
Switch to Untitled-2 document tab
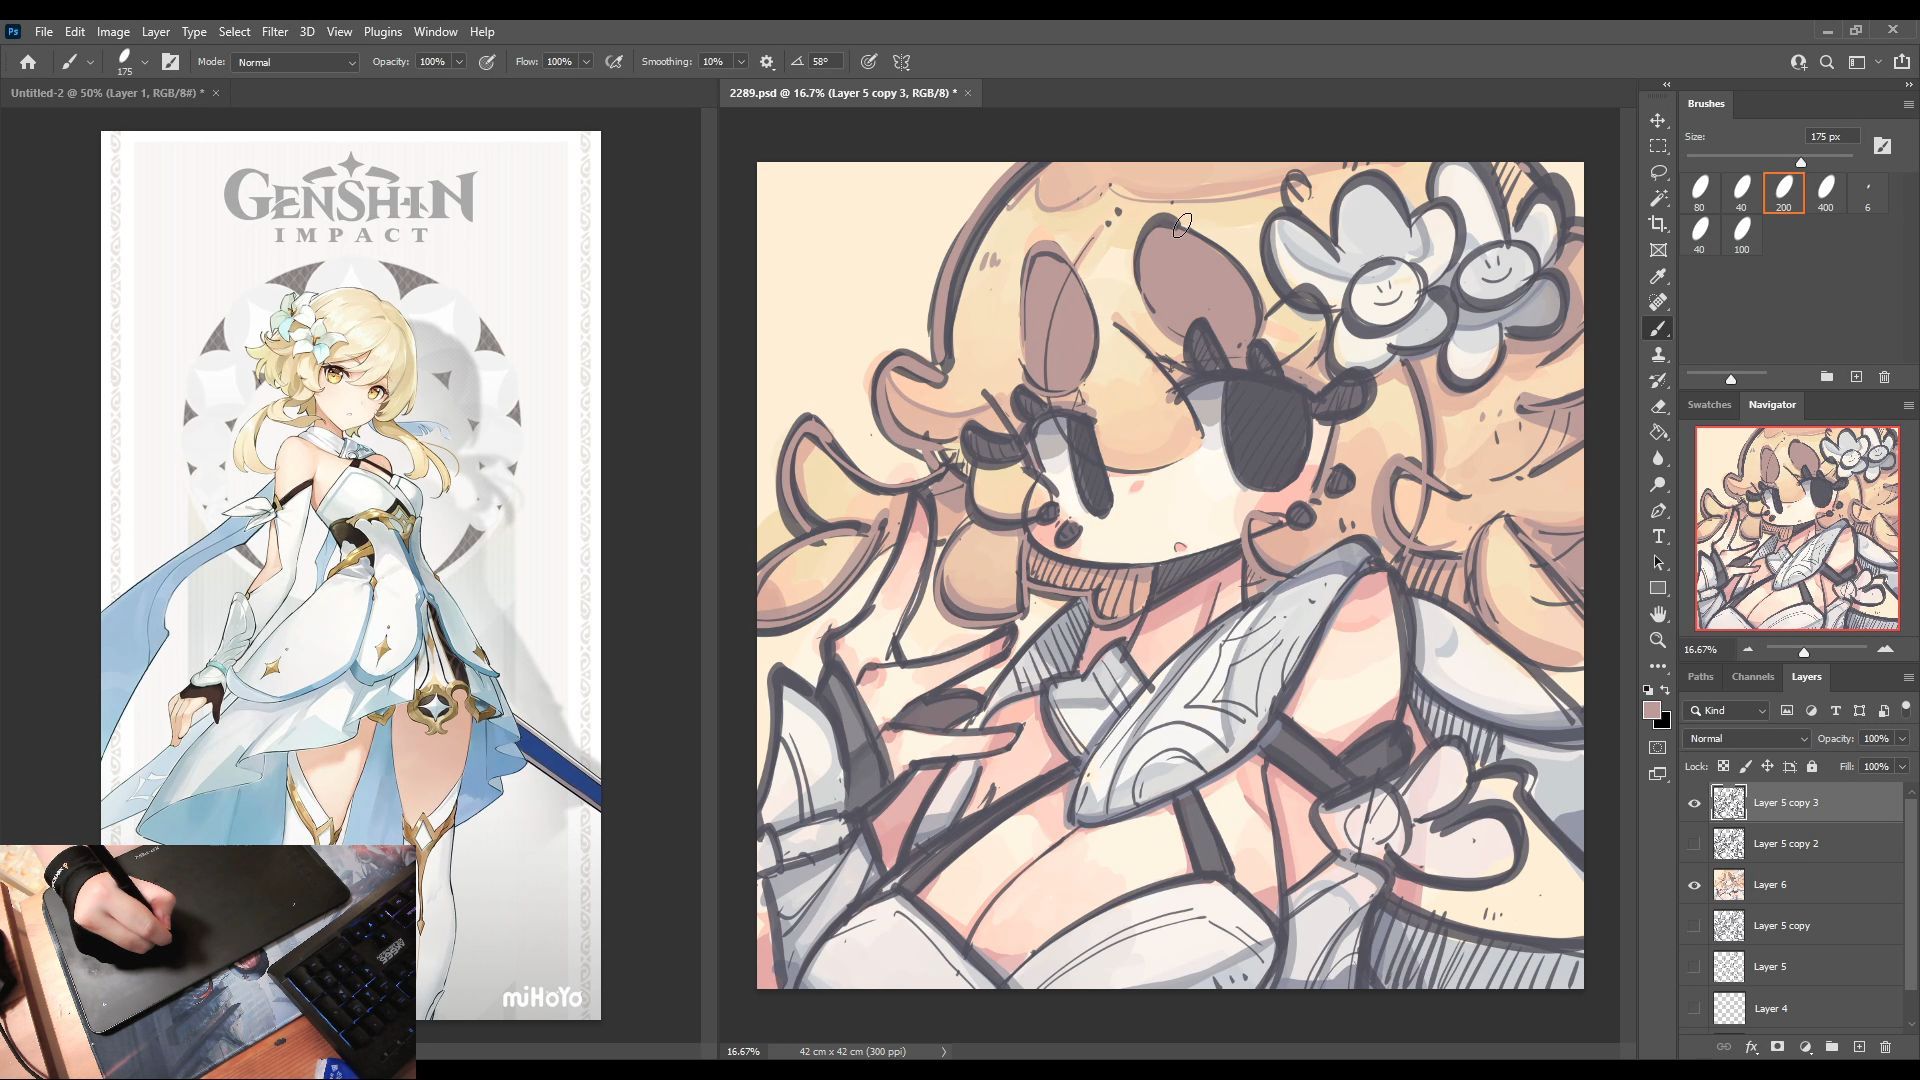click(x=108, y=93)
